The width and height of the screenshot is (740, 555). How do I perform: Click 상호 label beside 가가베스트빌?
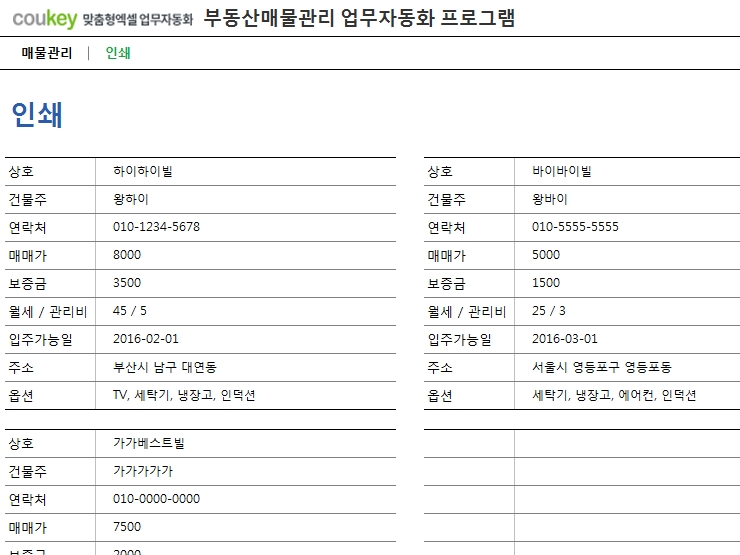tap(21, 443)
